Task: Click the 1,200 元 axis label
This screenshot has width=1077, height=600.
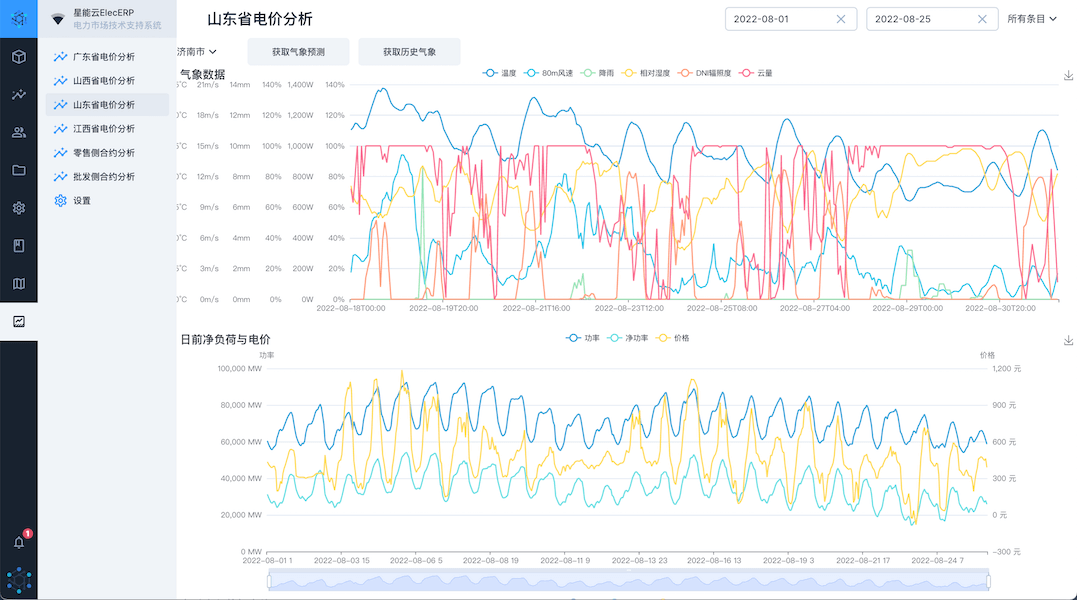Action: click(1007, 369)
